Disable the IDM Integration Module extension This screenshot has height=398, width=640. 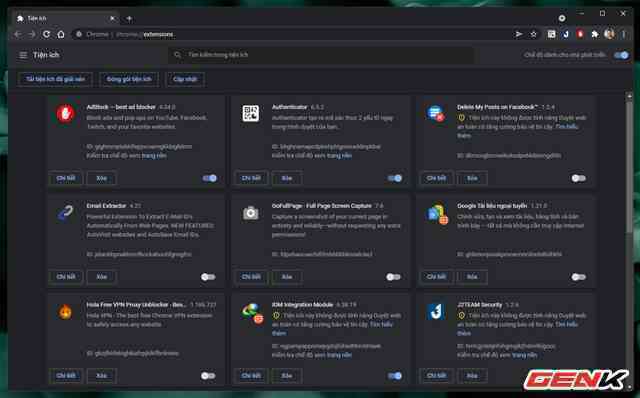click(x=395, y=376)
